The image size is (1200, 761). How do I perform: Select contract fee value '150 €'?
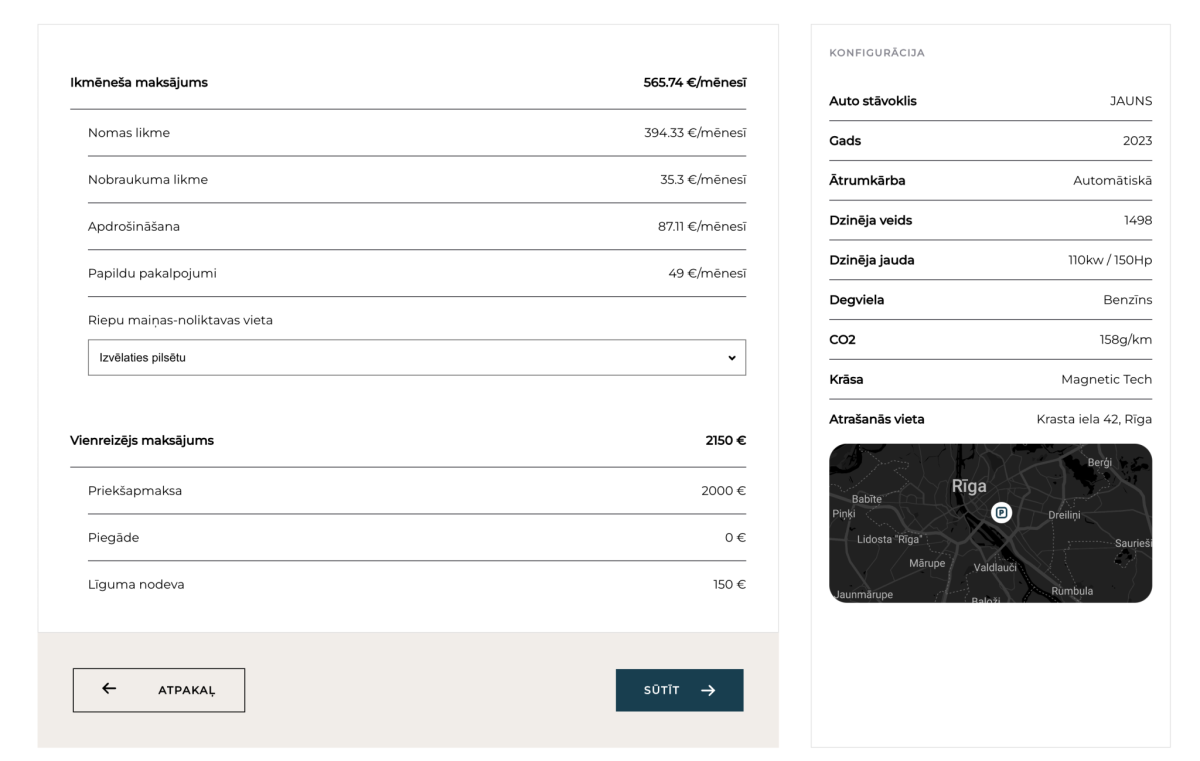(729, 585)
